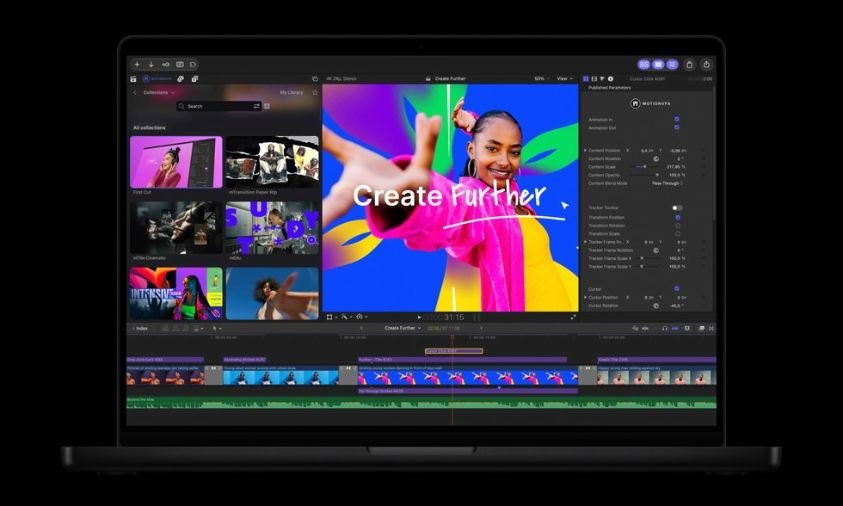Open the Select tool dropdown in timeline
Image resolution: width=843 pixels, height=506 pixels.
click(216, 328)
